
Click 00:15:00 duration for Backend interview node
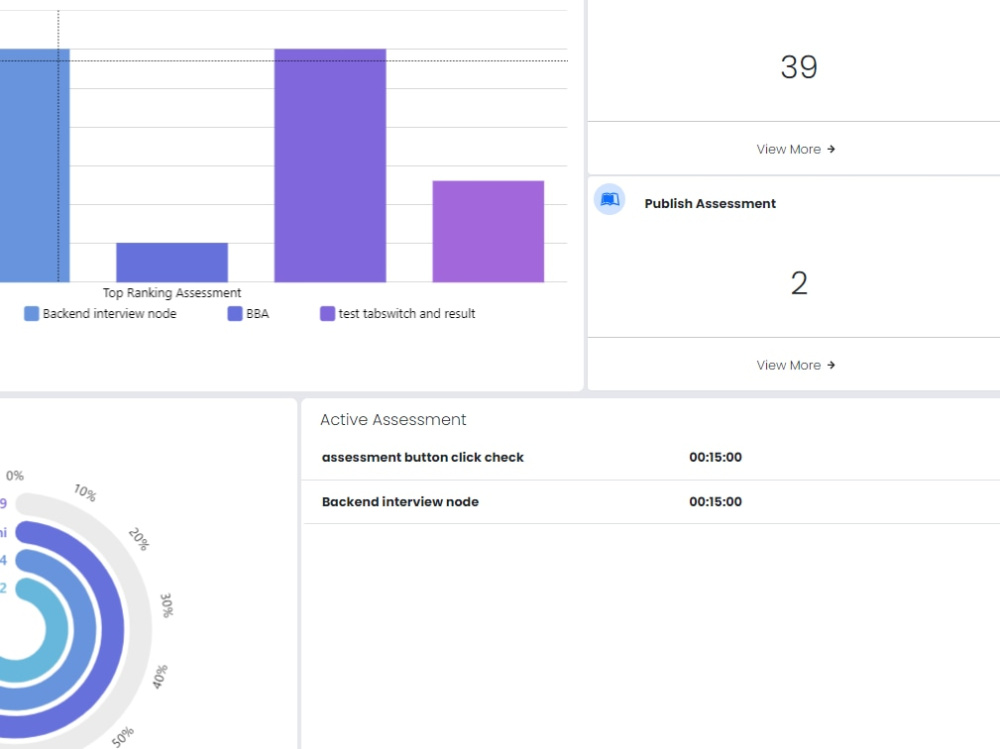(x=715, y=502)
